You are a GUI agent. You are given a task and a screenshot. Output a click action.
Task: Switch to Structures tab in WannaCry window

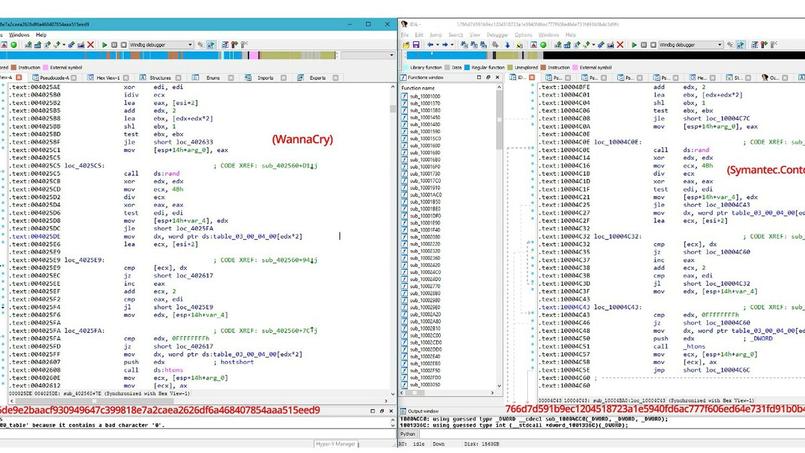(160, 78)
